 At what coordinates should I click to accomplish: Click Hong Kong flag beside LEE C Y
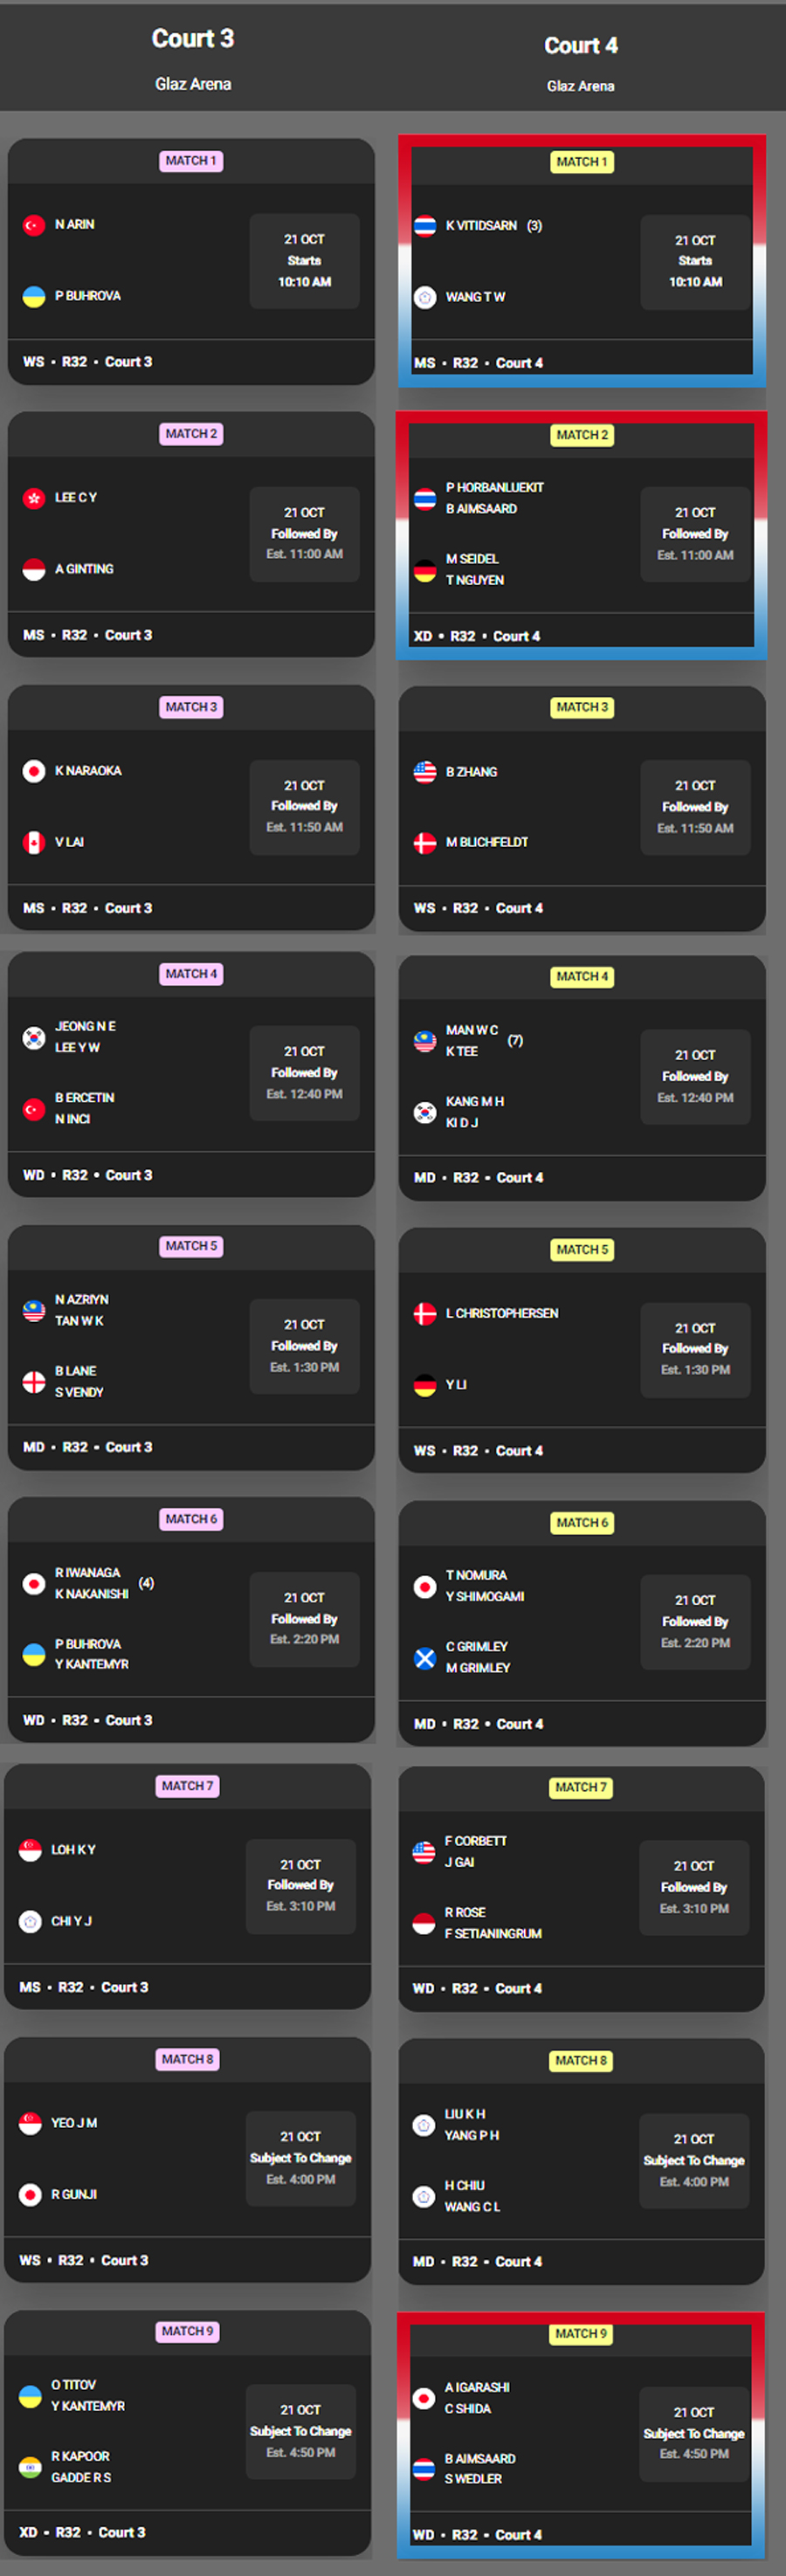(x=34, y=498)
